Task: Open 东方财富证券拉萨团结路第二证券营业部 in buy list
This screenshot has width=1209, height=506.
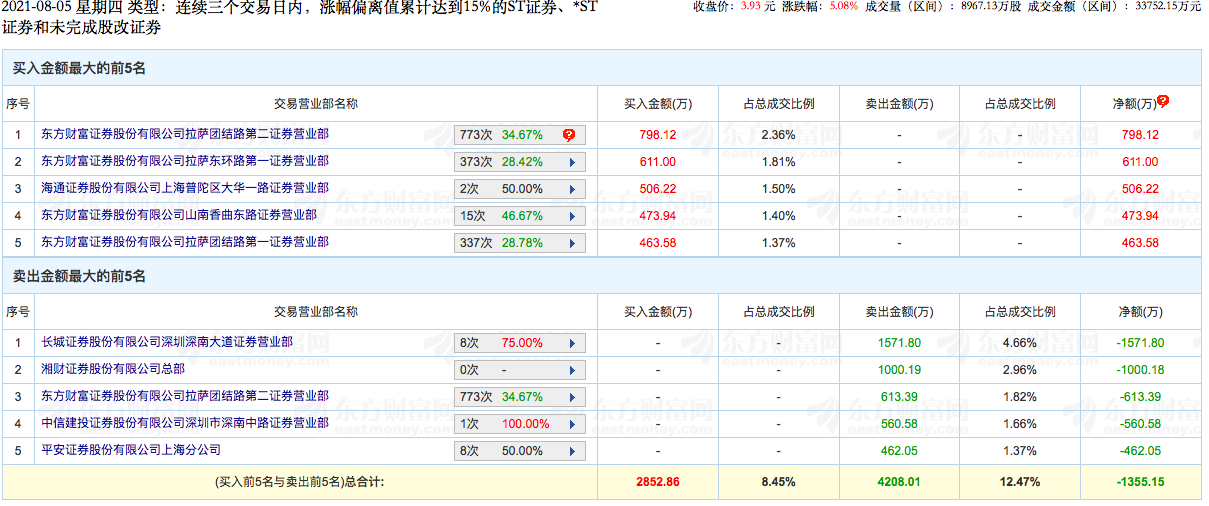Action: pyautogui.click(x=185, y=134)
